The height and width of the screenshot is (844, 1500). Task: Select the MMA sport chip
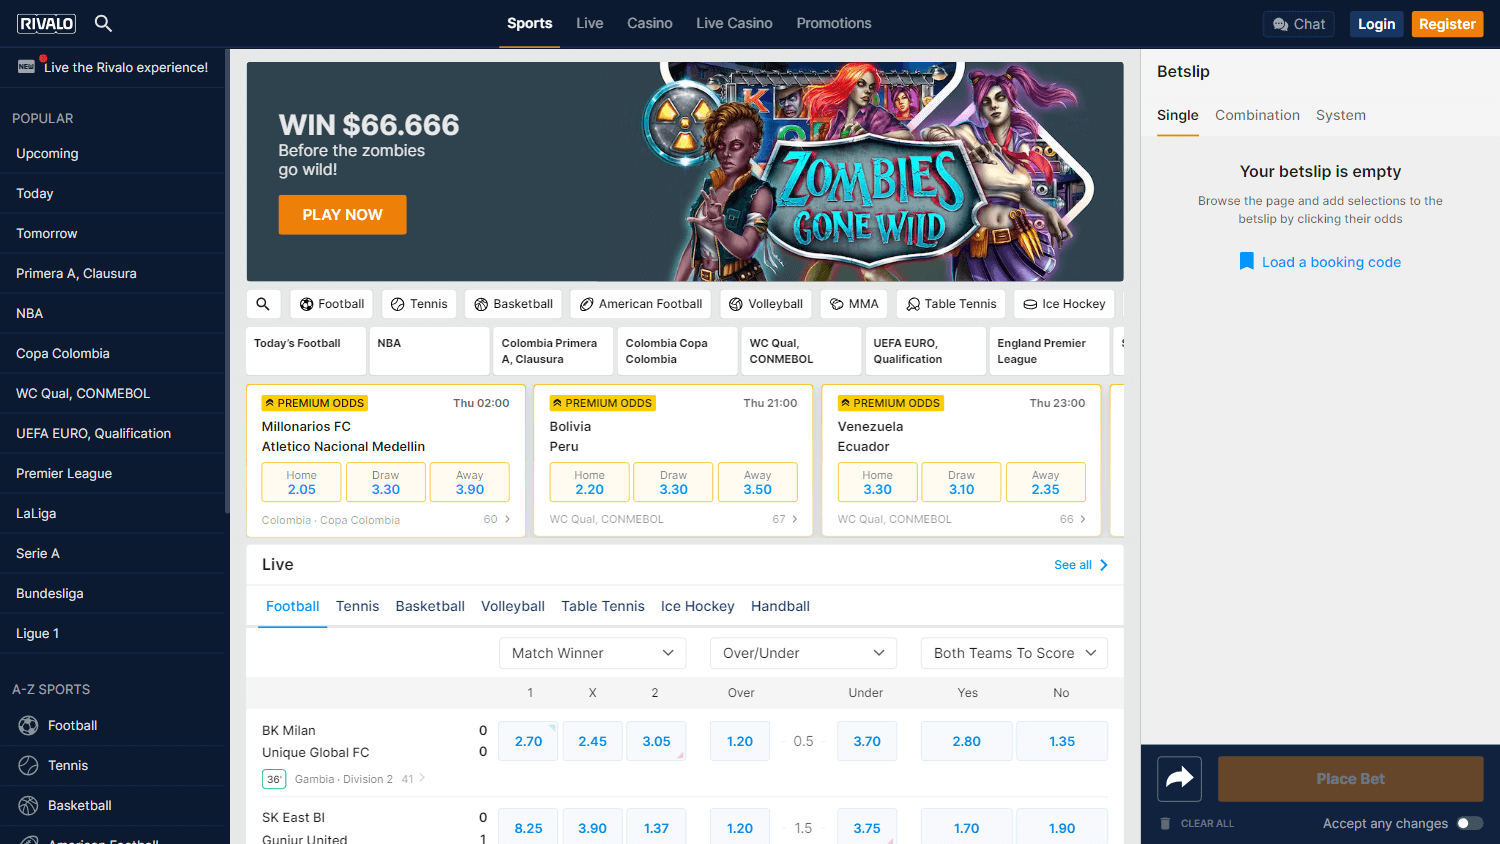(x=854, y=304)
